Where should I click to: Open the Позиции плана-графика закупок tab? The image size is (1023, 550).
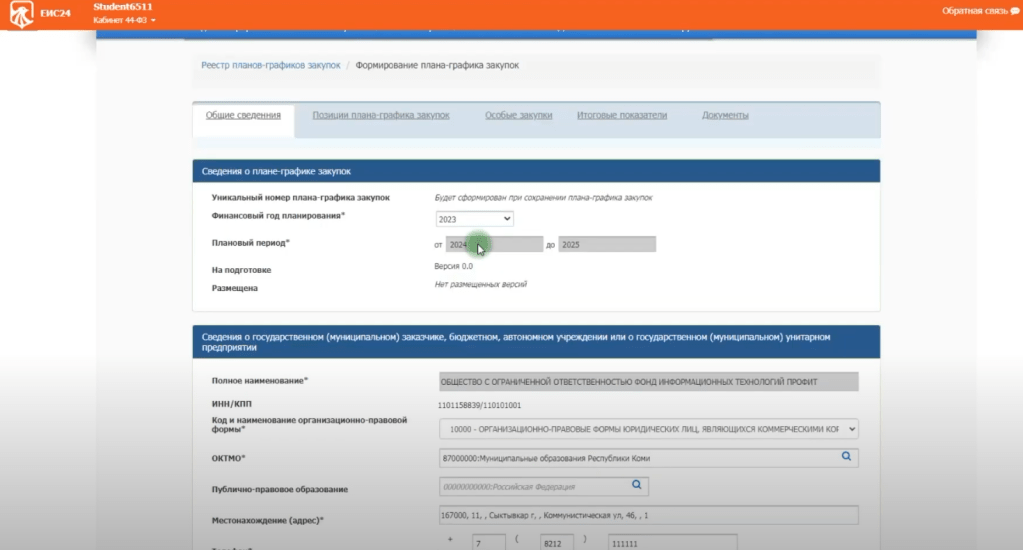point(381,116)
